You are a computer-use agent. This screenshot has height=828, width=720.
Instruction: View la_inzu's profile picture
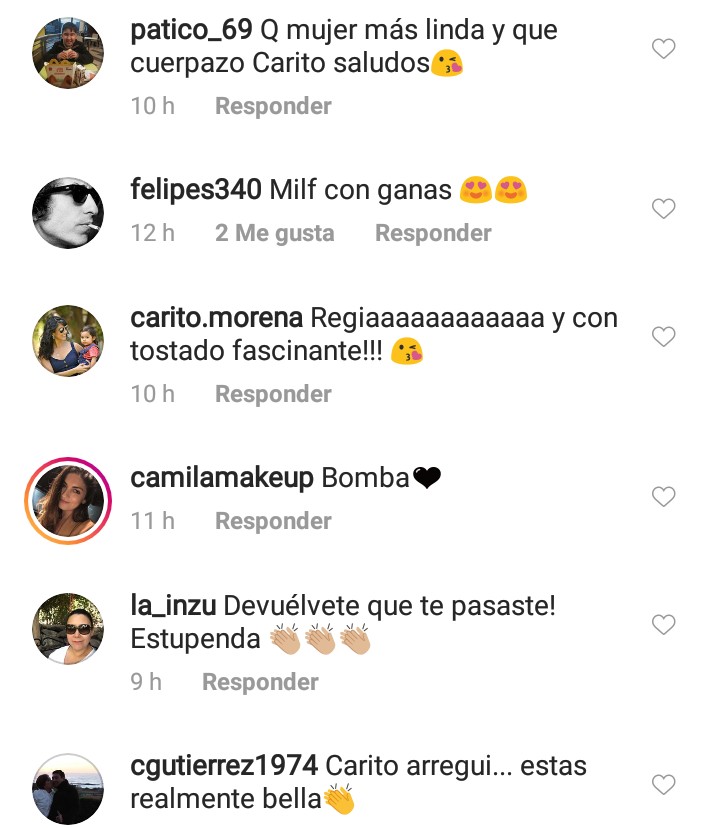point(68,628)
